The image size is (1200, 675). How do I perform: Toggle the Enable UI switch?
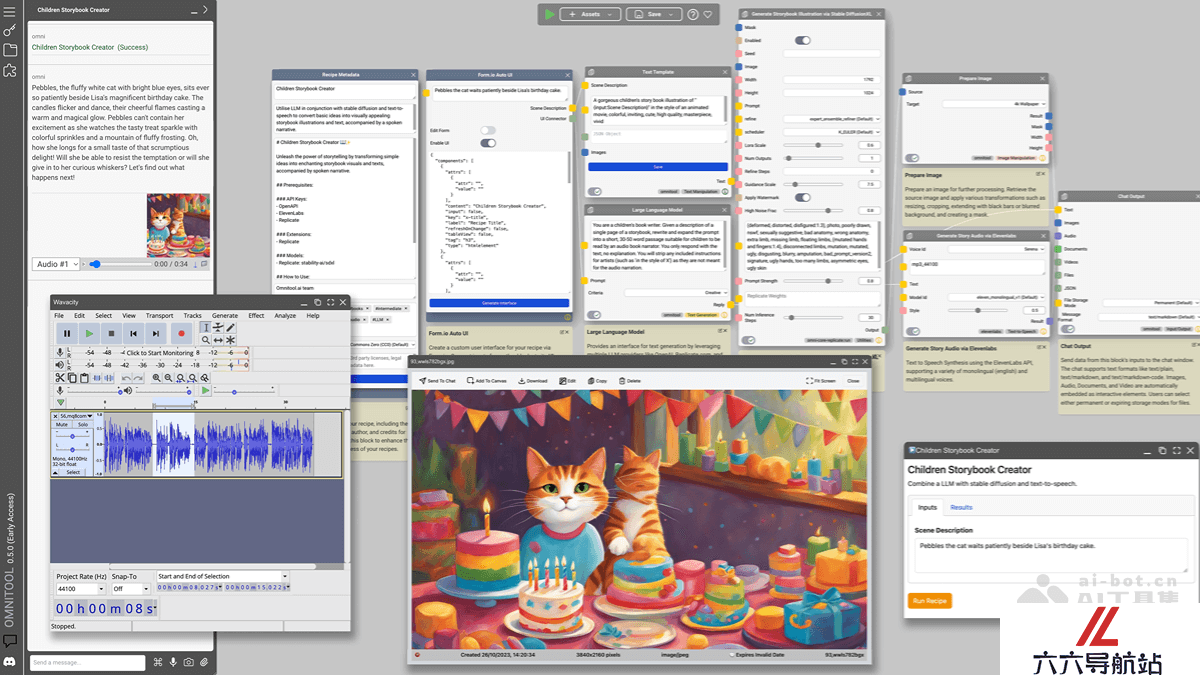click(488, 143)
